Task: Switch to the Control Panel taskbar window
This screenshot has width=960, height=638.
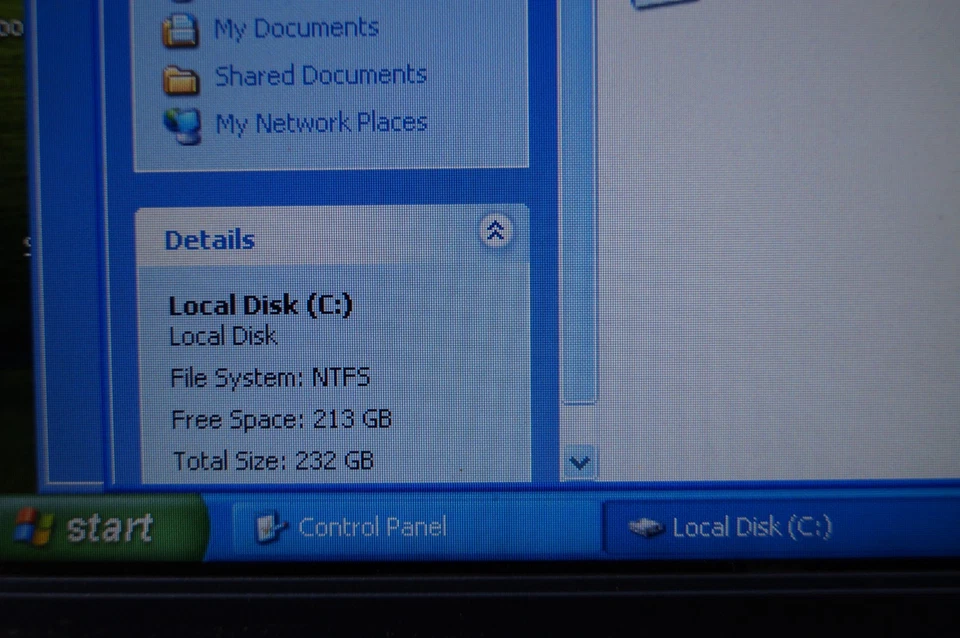Action: coord(370,527)
